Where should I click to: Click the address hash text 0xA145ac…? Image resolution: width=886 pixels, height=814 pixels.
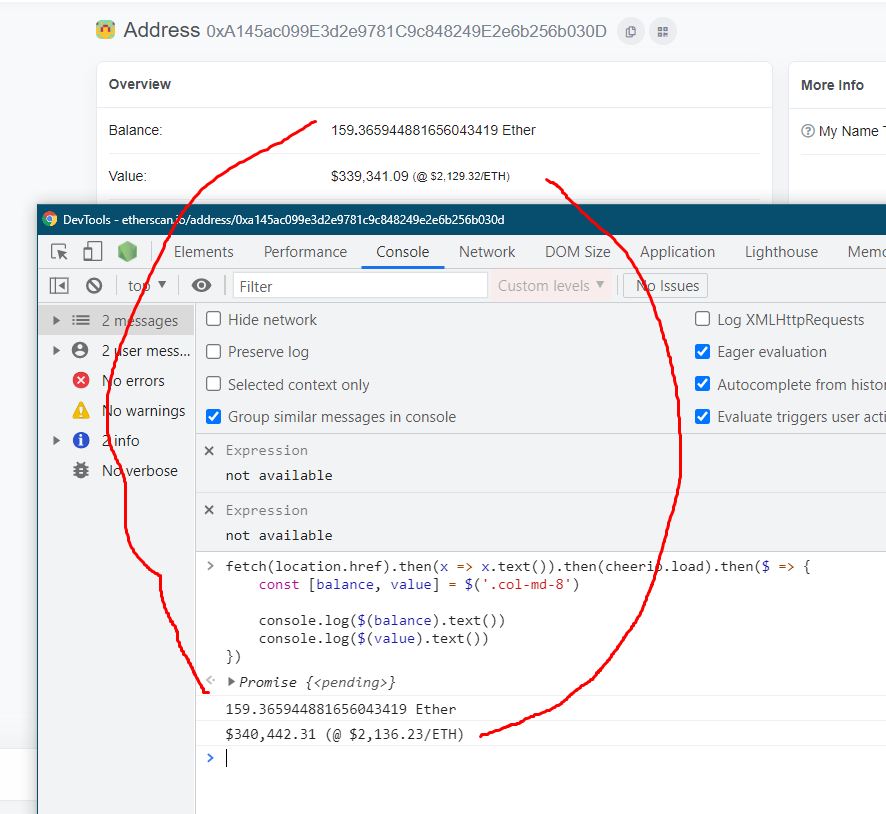[407, 31]
